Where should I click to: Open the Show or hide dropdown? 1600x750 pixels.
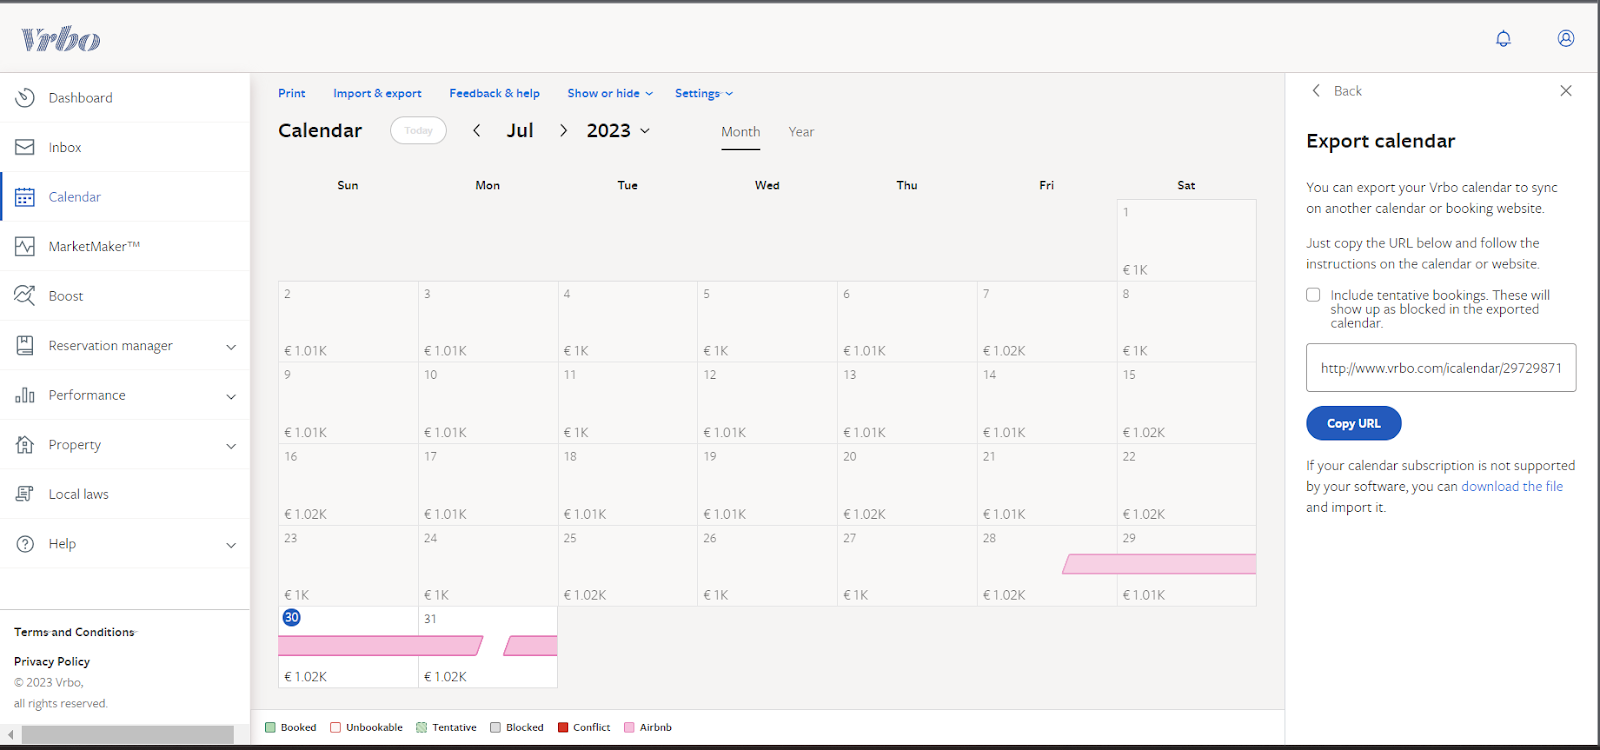tap(610, 93)
